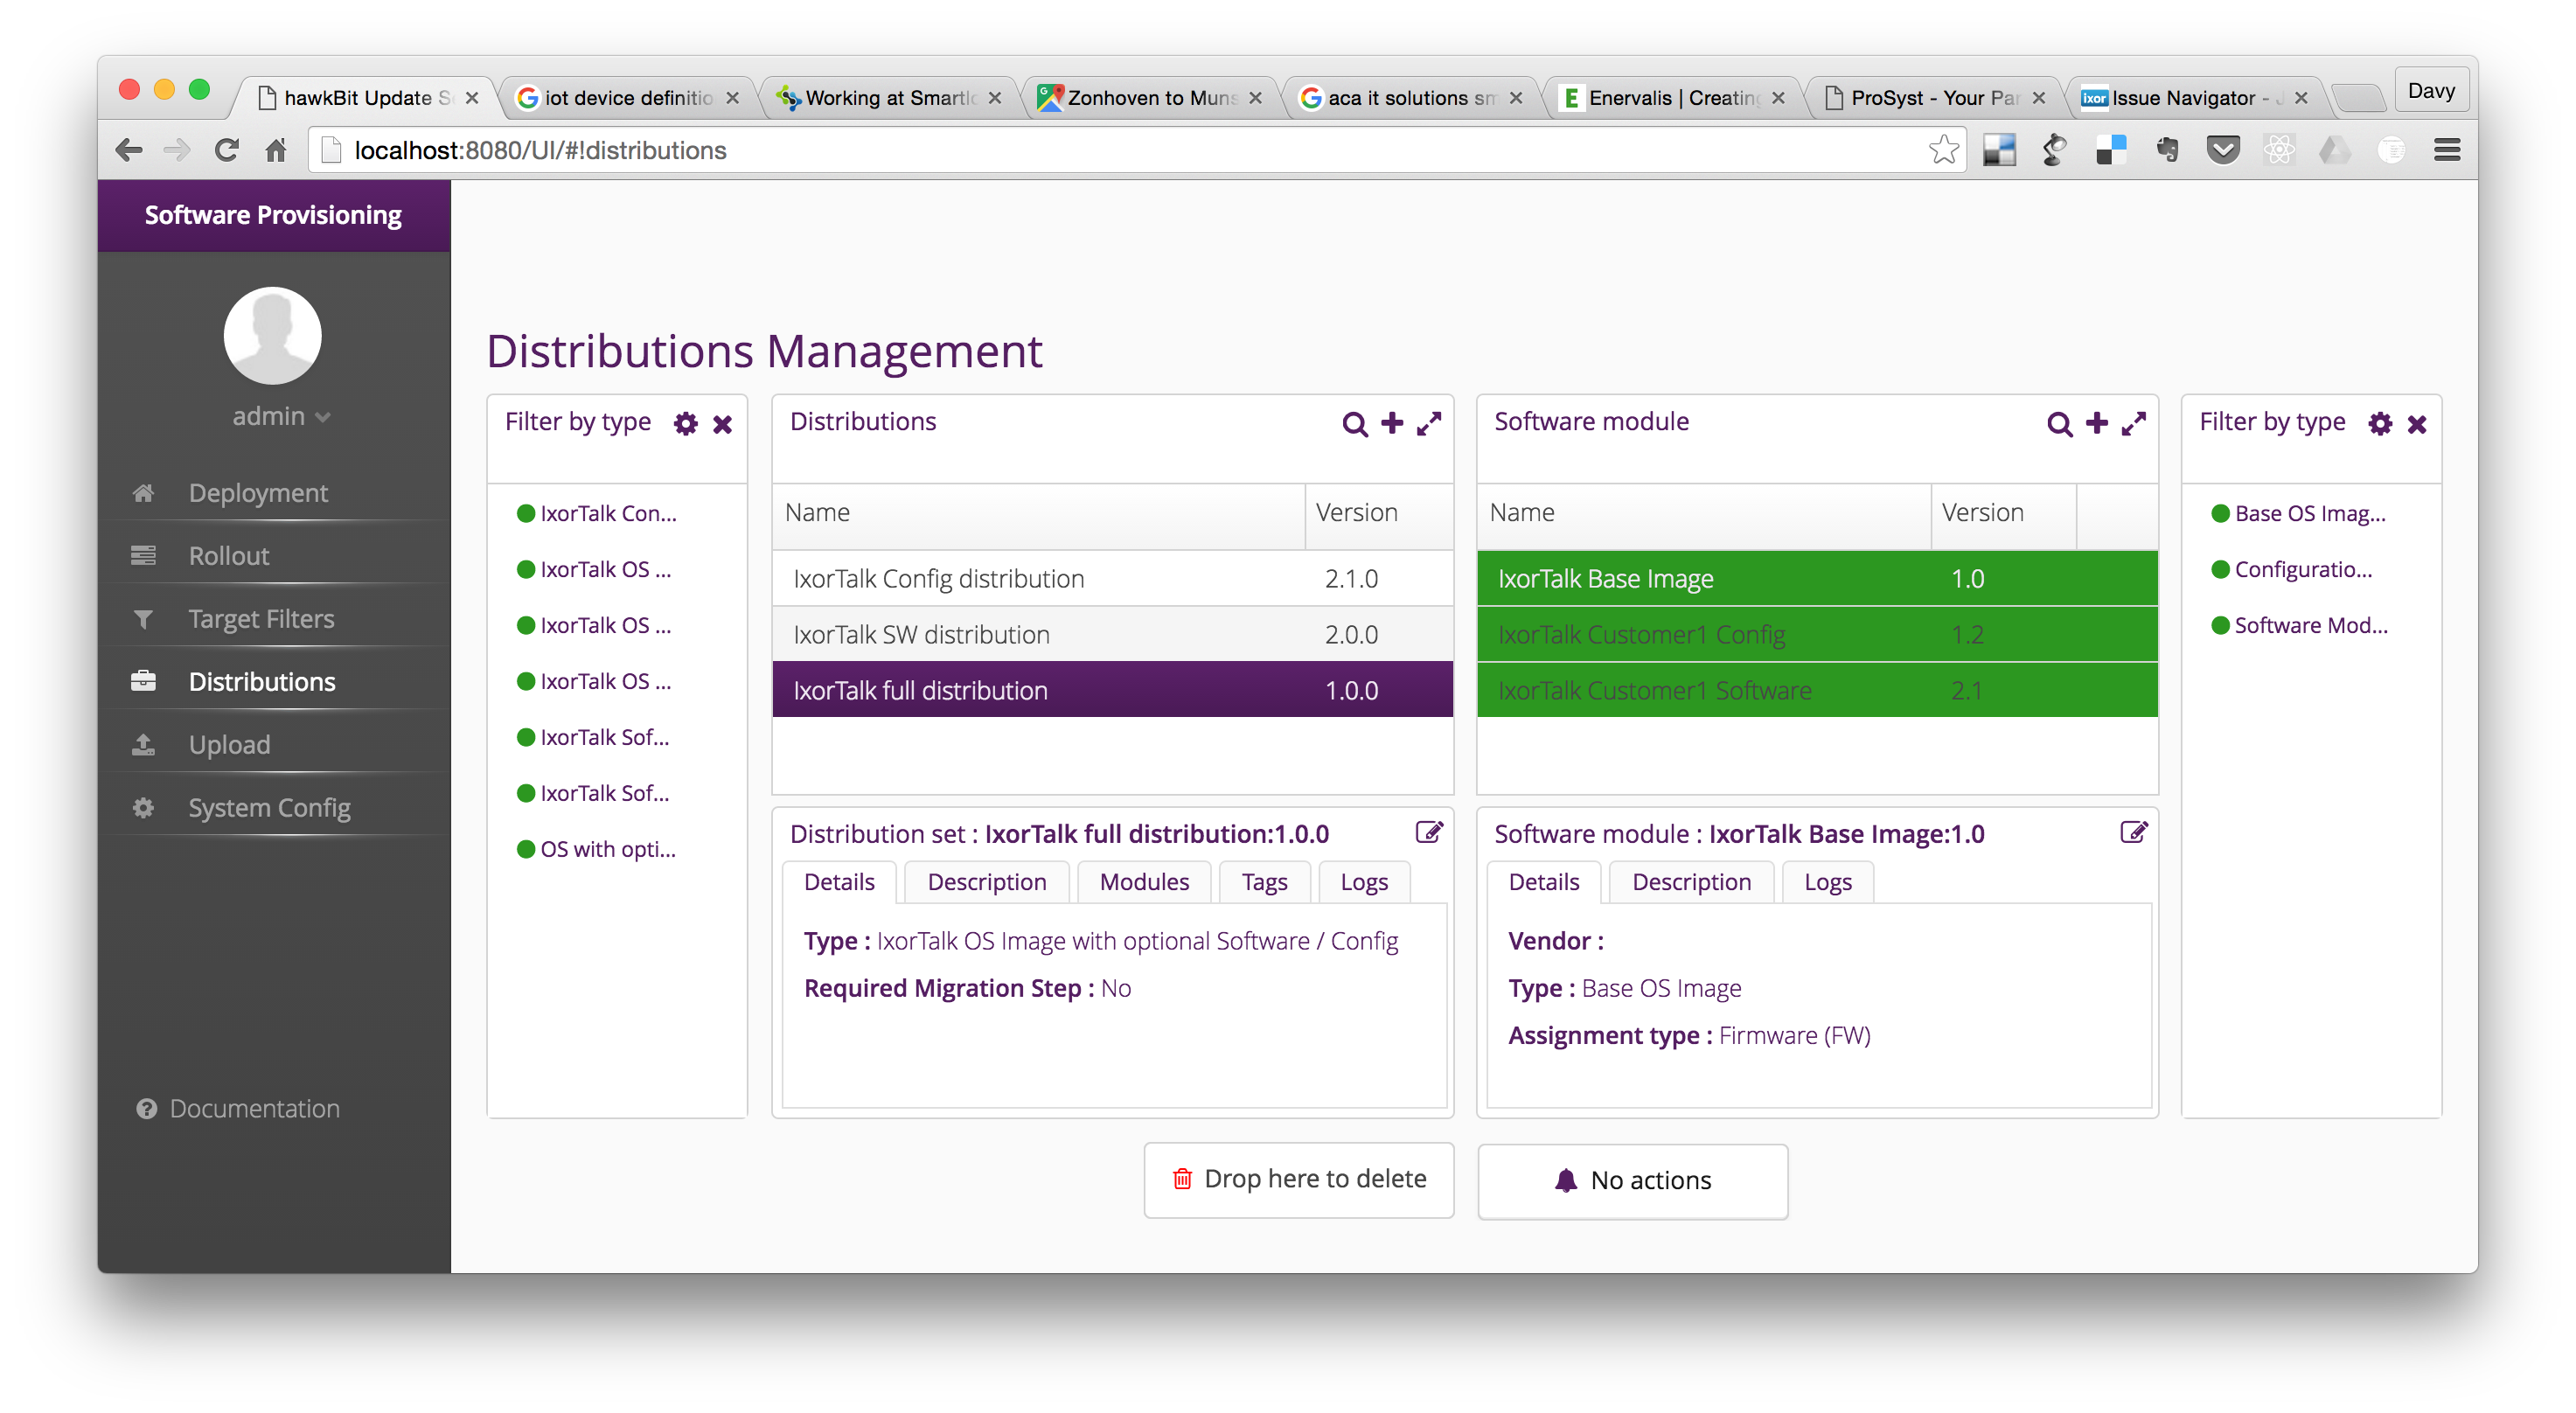Open Target Filters view
The height and width of the screenshot is (1413, 2576).
tap(261, 618)
